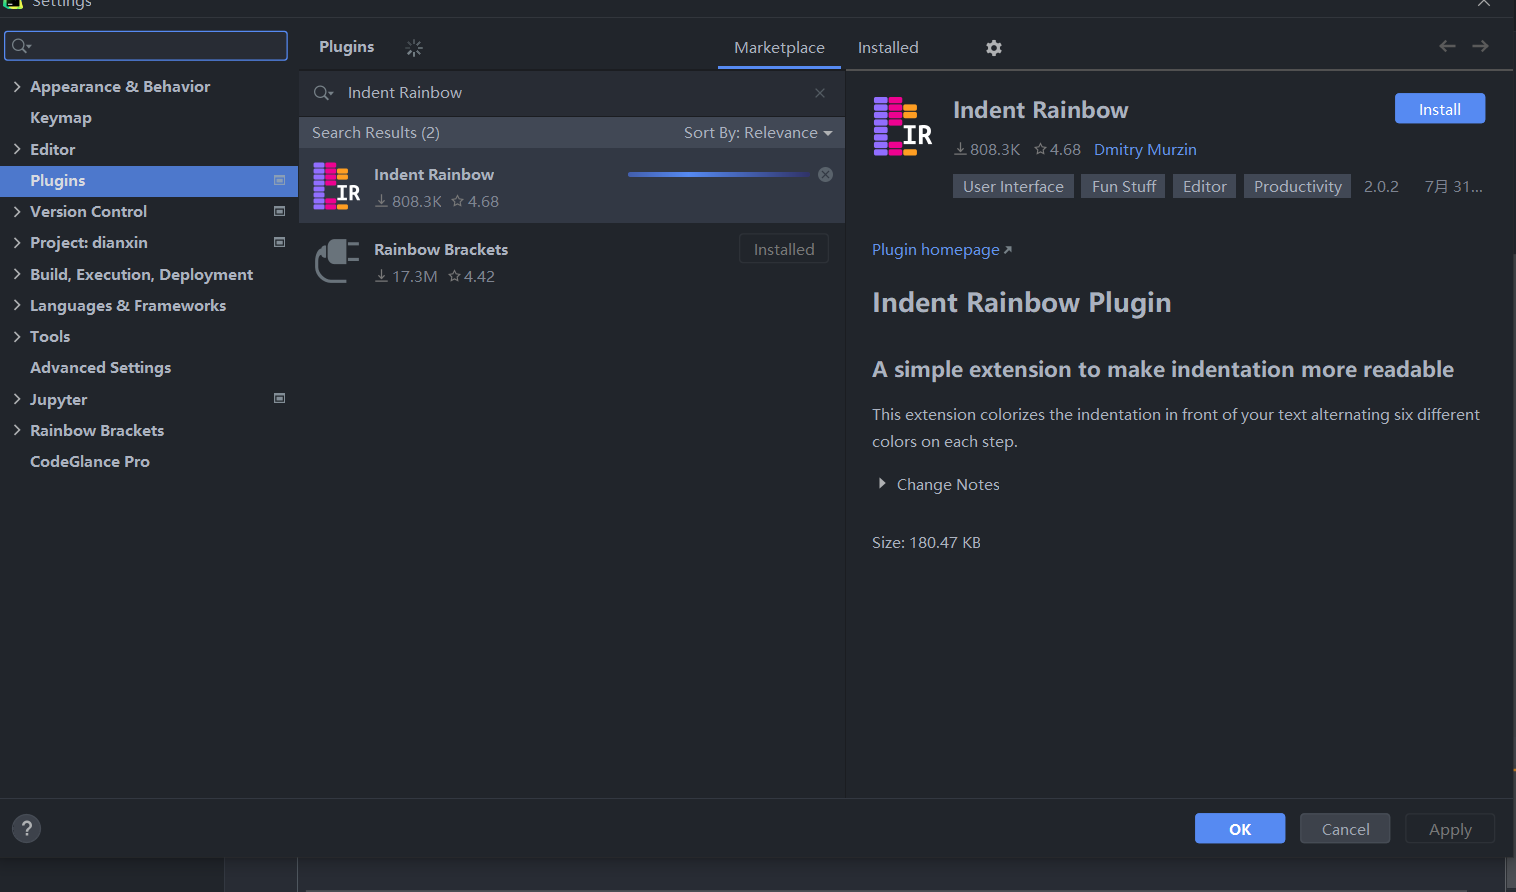1516x892 pixels.
Task: Click Rainbow Brackets plug icon
Action: coord(337,261)
